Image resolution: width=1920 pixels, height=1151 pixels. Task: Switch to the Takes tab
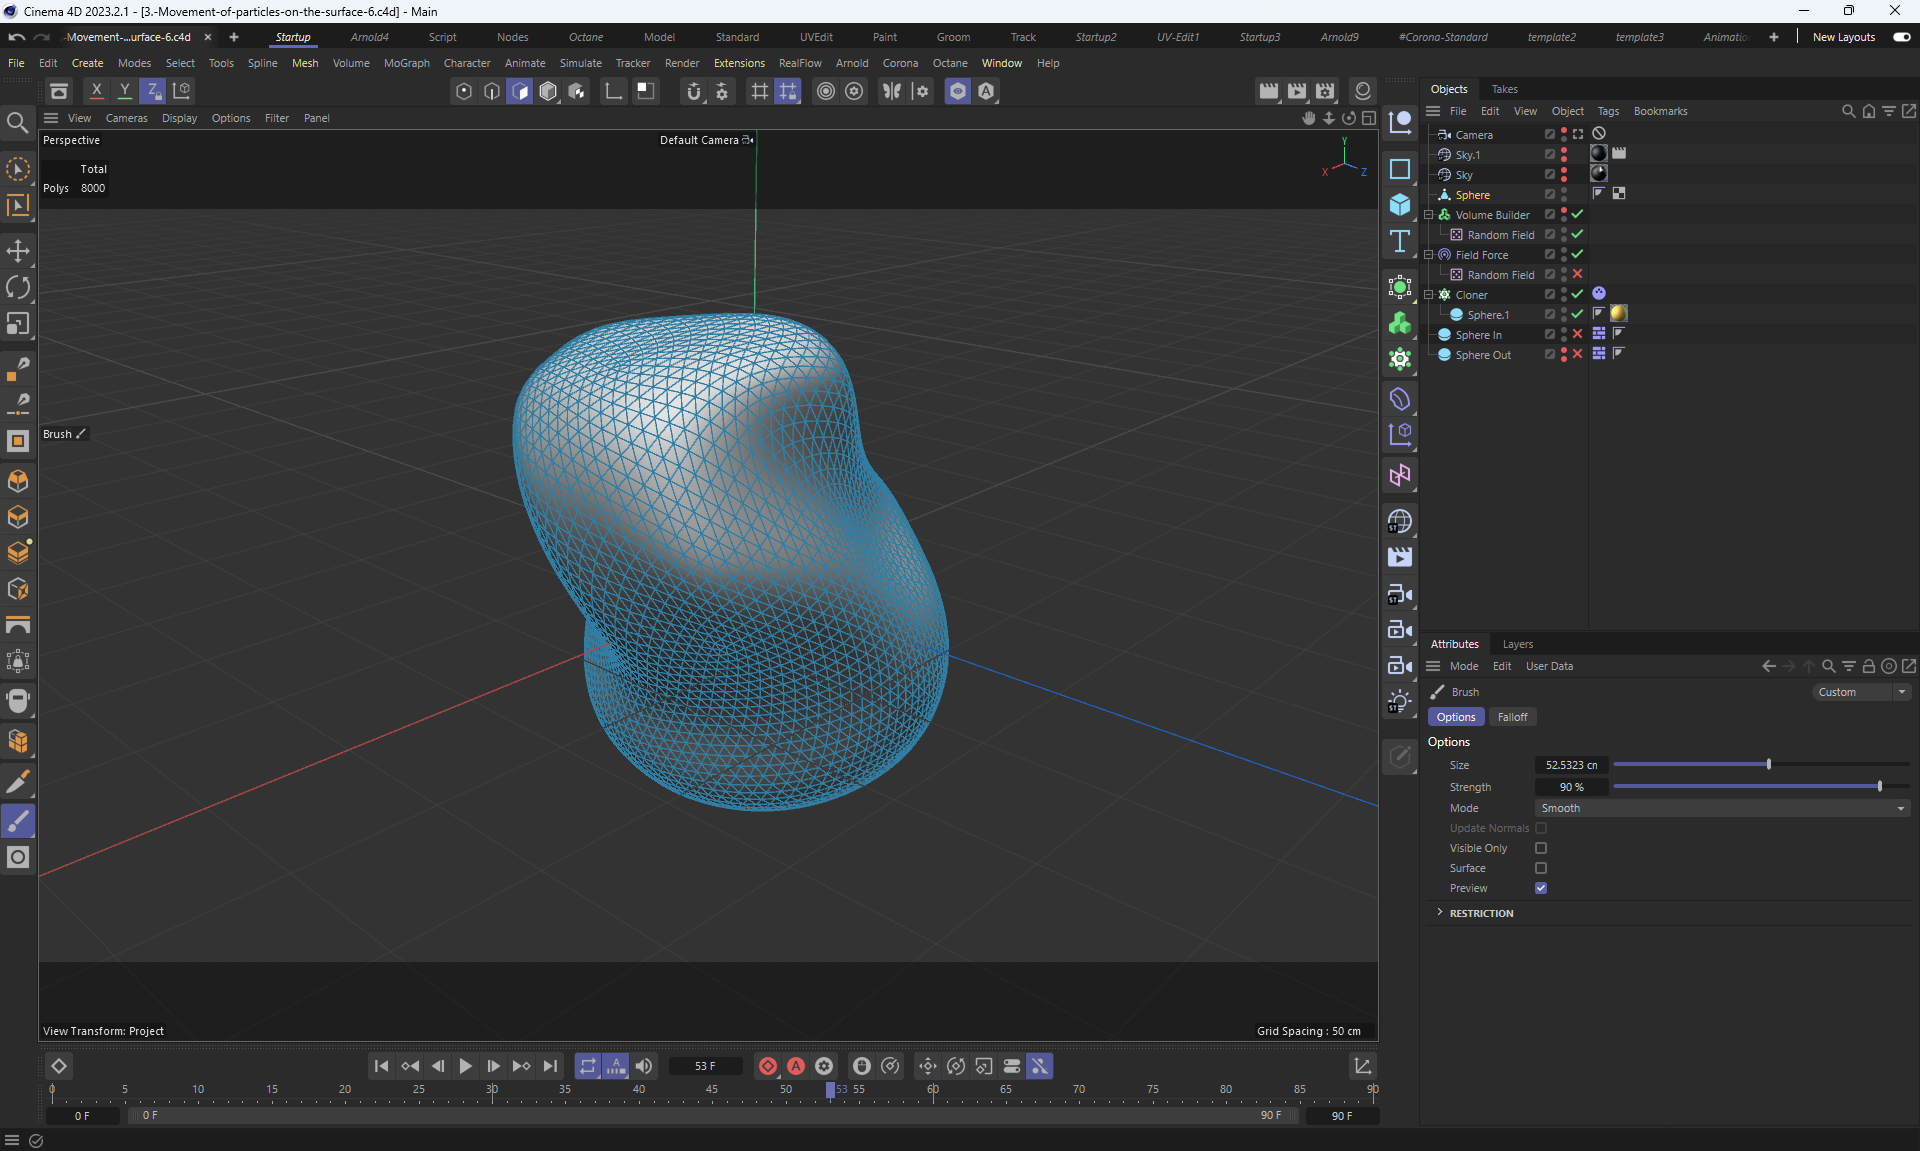coord(1504,89)
